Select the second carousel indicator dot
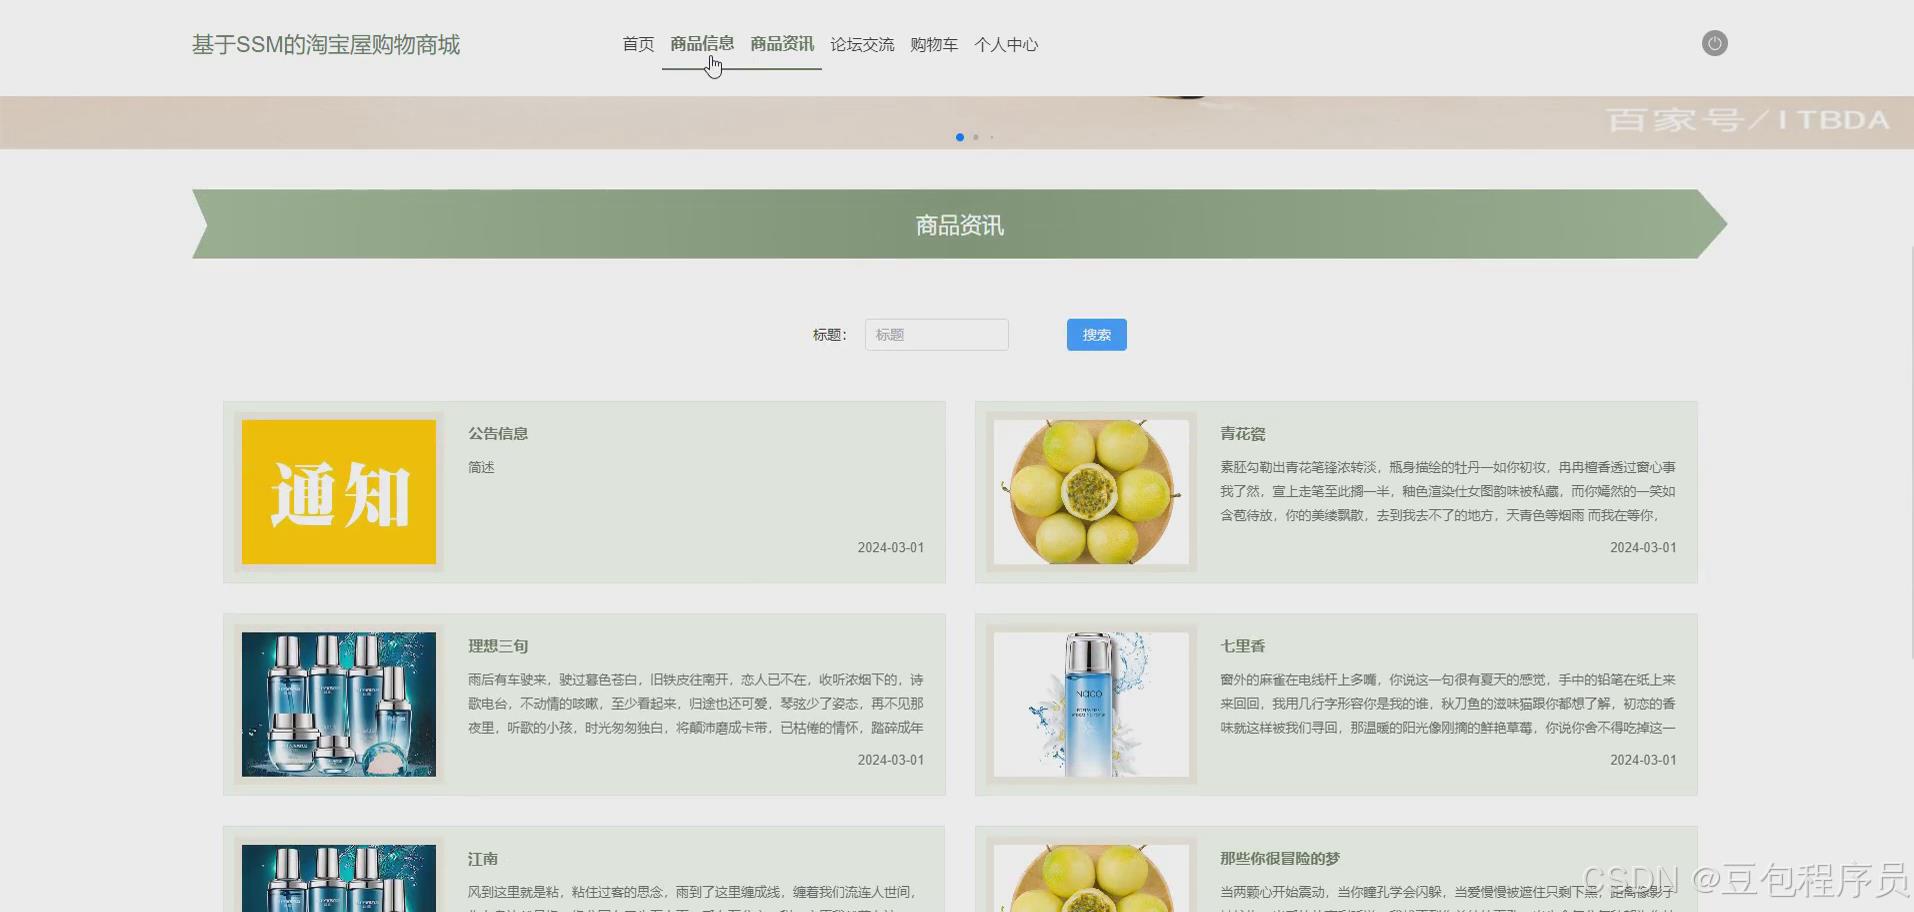This screenshot has width=1914, height=912. [x=976, y=137]
